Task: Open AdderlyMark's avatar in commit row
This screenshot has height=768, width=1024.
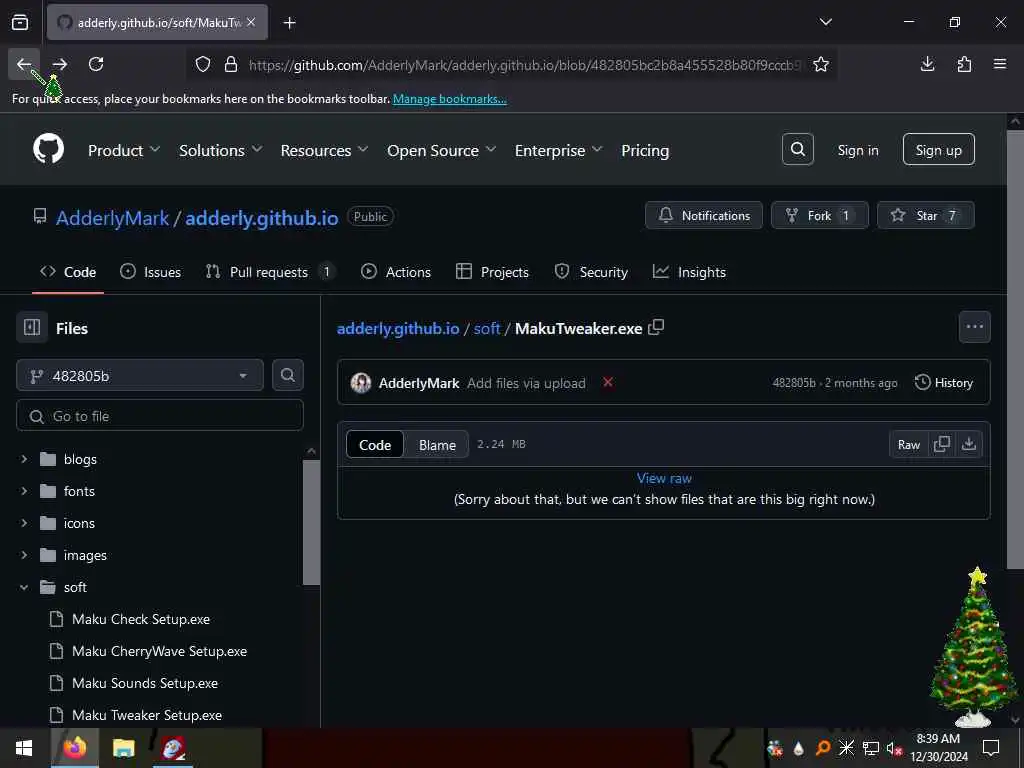Action: 361,383
